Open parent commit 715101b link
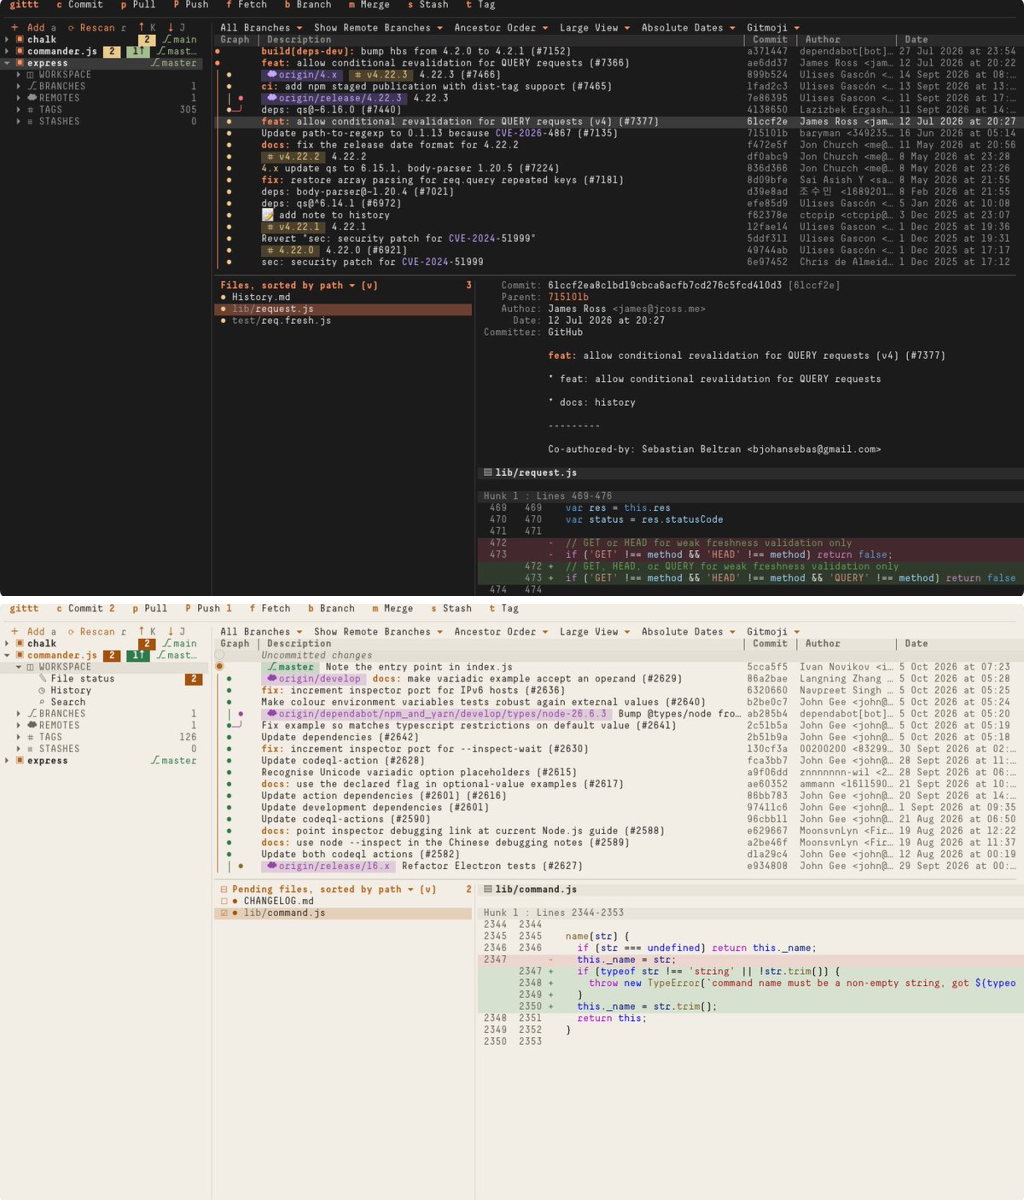 [568, 297]
